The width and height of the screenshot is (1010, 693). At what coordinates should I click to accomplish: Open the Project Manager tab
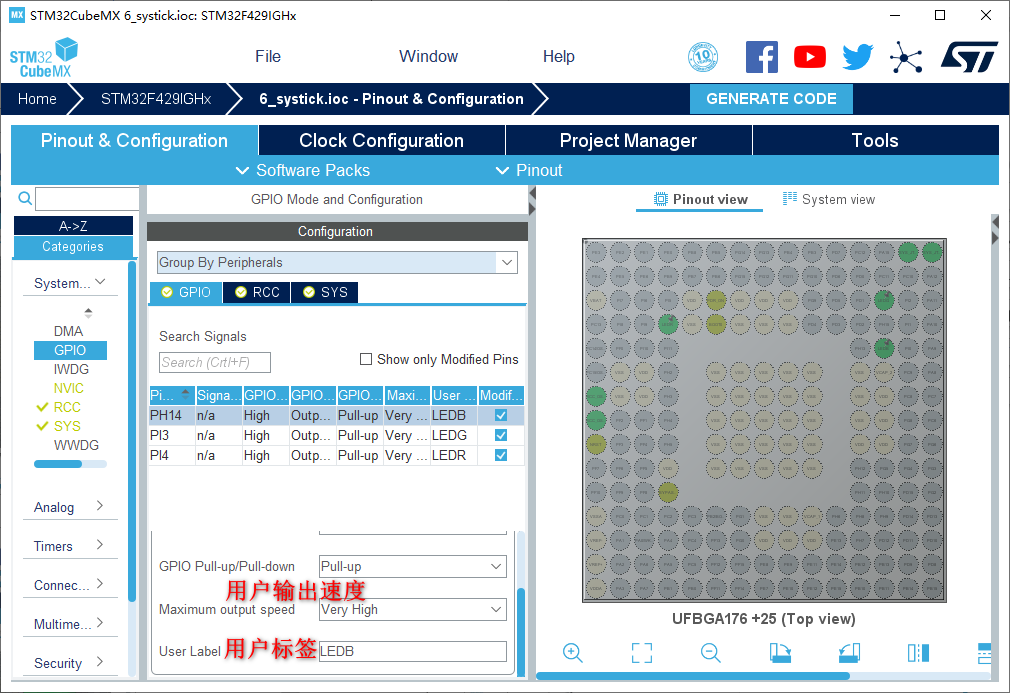tap(628, 141)
